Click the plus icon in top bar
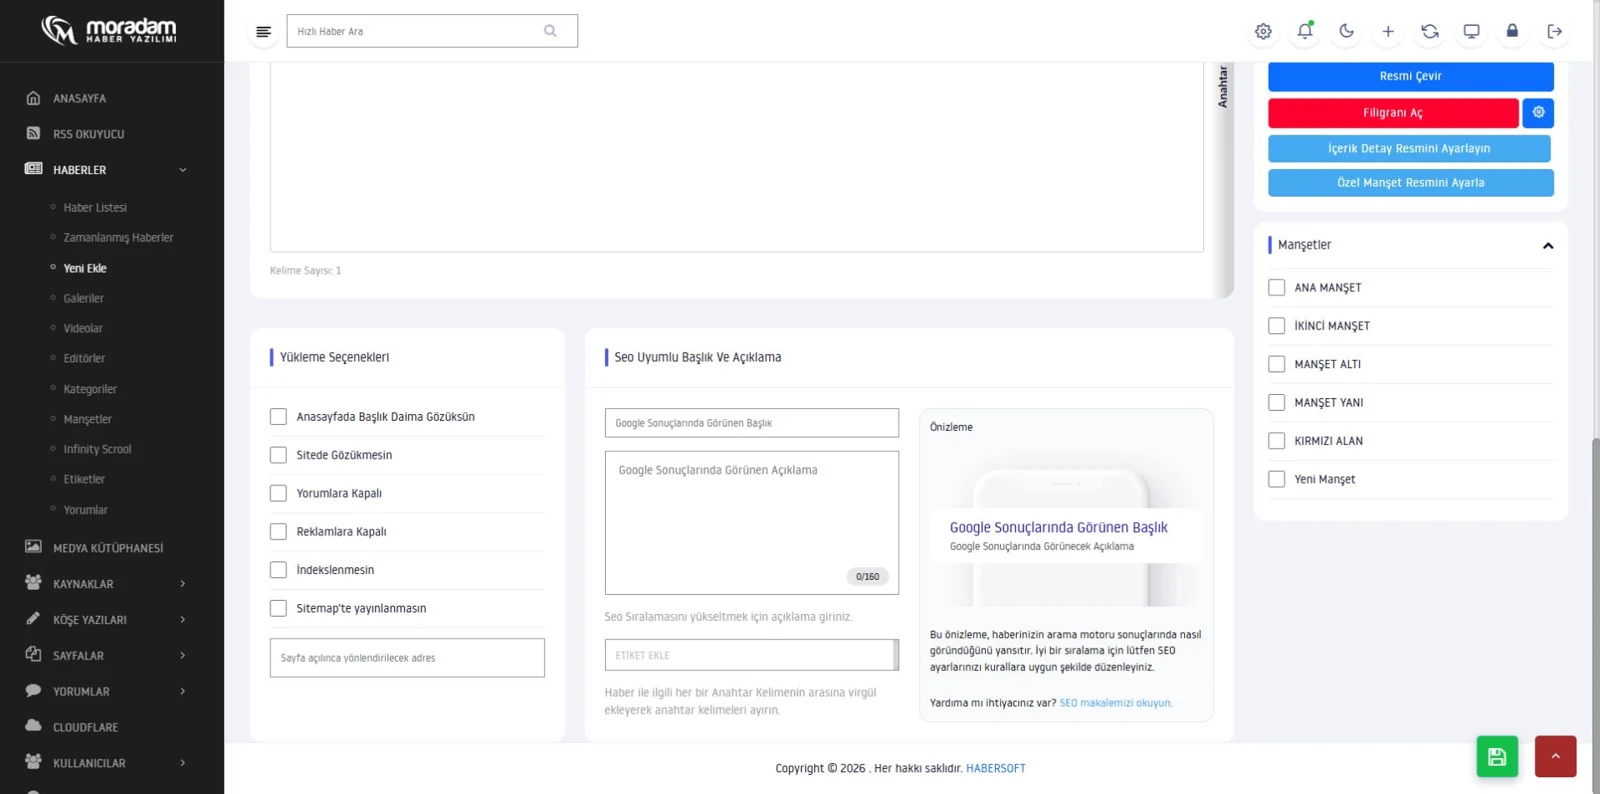 (x=1388, y=31)
